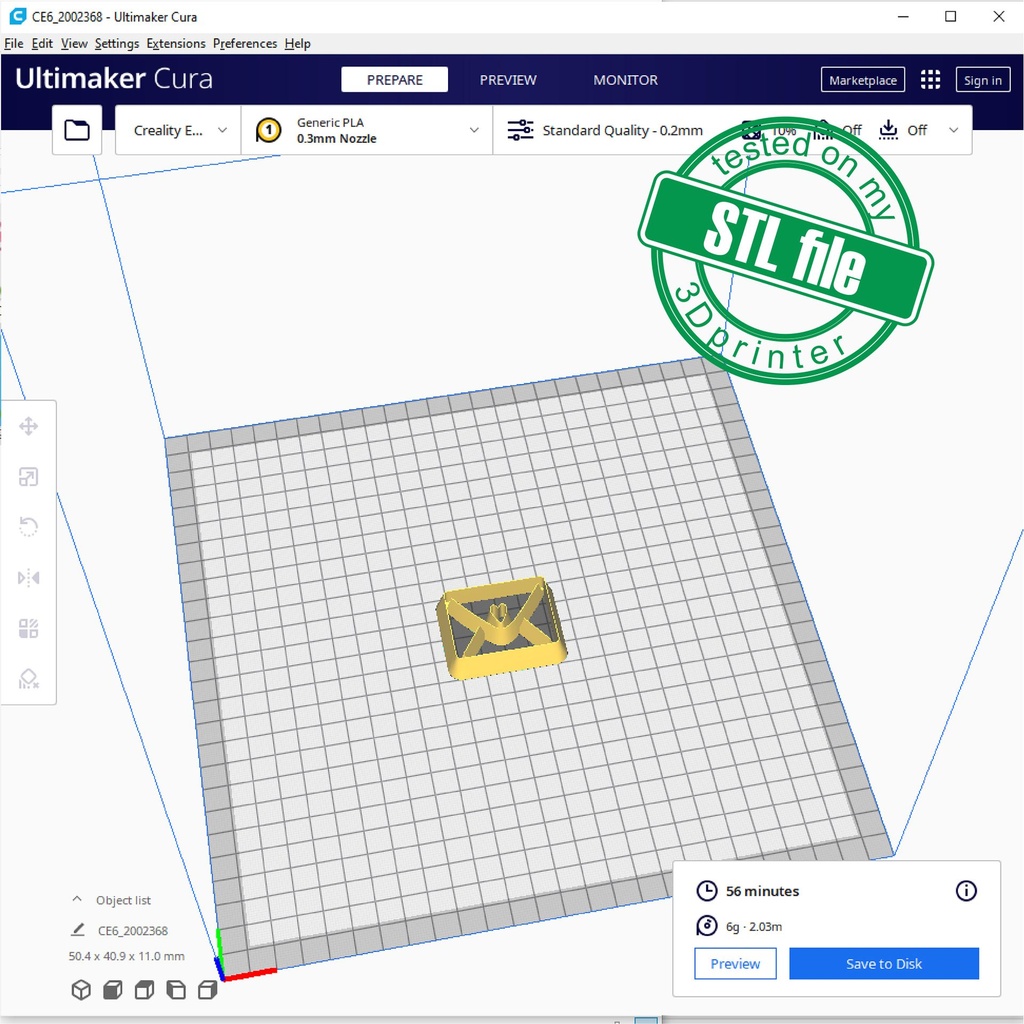Expand the Creality printer selector dropdown

pyautogui.click(x=179, y=130)
